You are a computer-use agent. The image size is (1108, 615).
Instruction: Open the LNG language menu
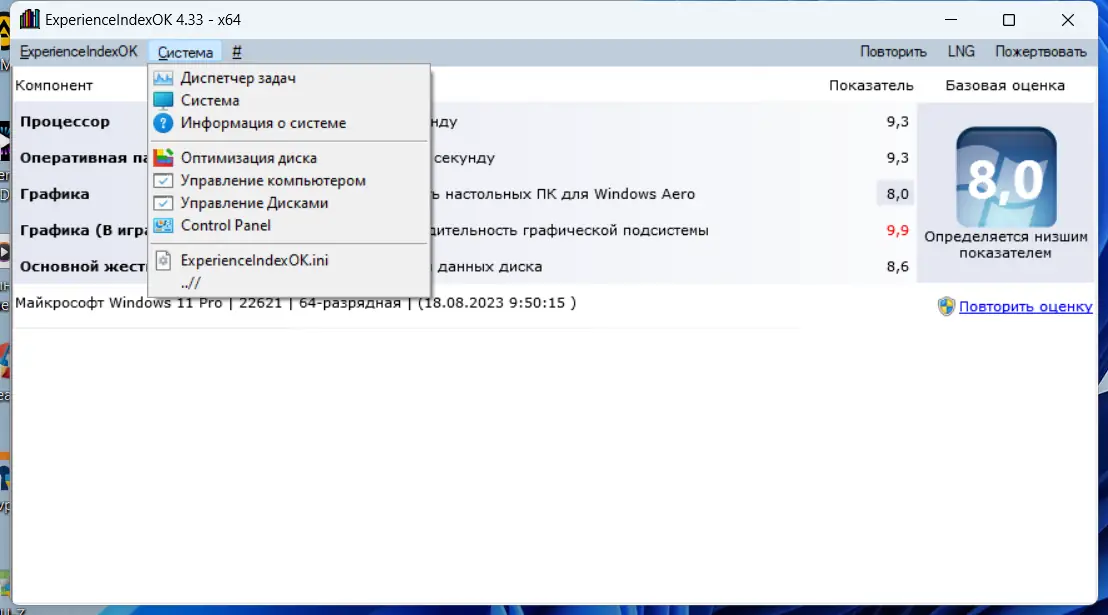point(961,52)
